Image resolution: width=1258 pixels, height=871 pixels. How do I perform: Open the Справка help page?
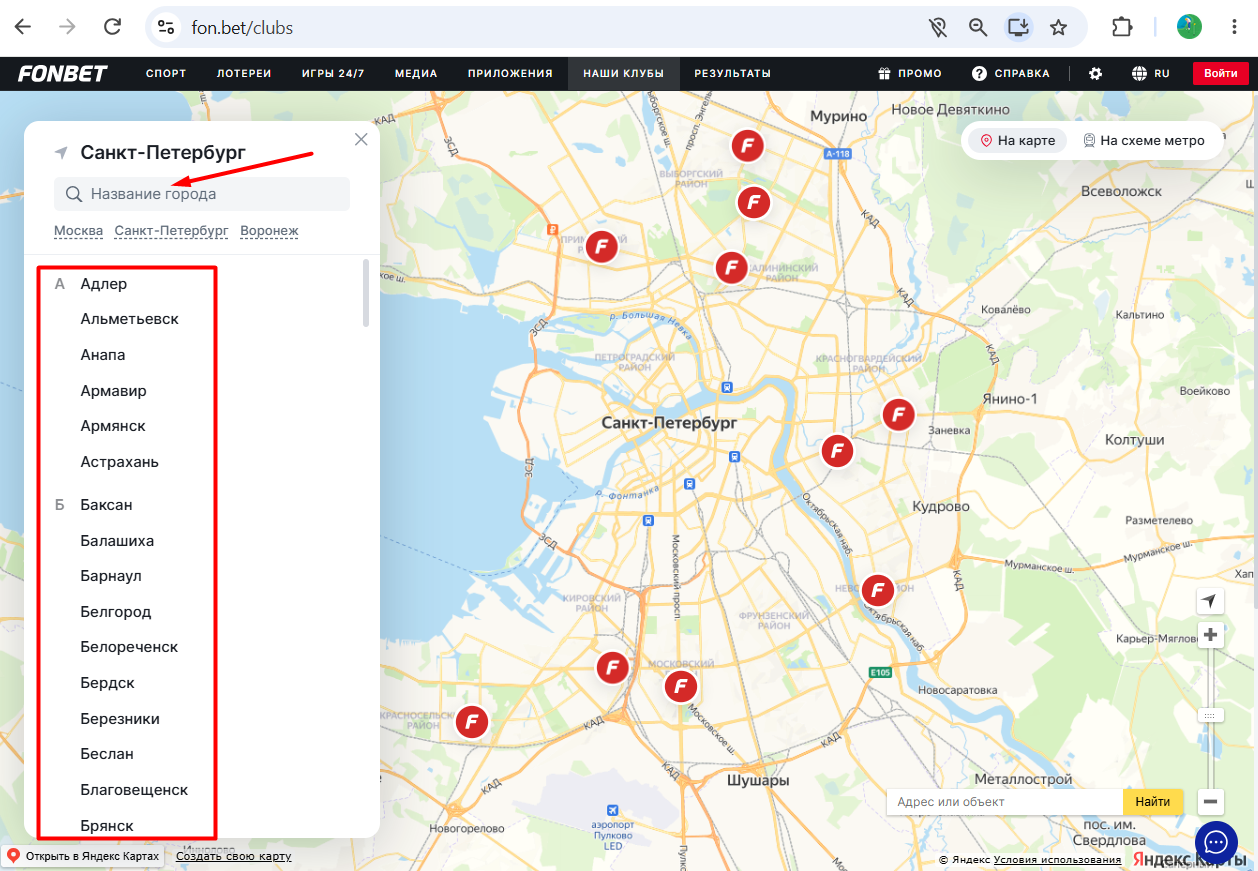pos(1011,73)
